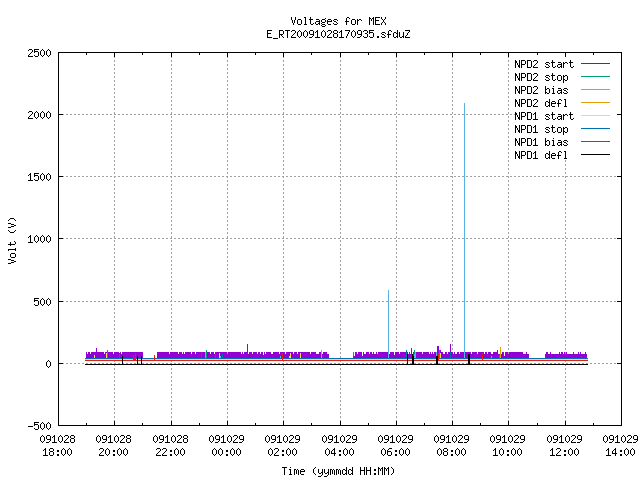Click the 091029 06:00 time tick label
This screenshot has height=480, width=640.
[396, 446]
